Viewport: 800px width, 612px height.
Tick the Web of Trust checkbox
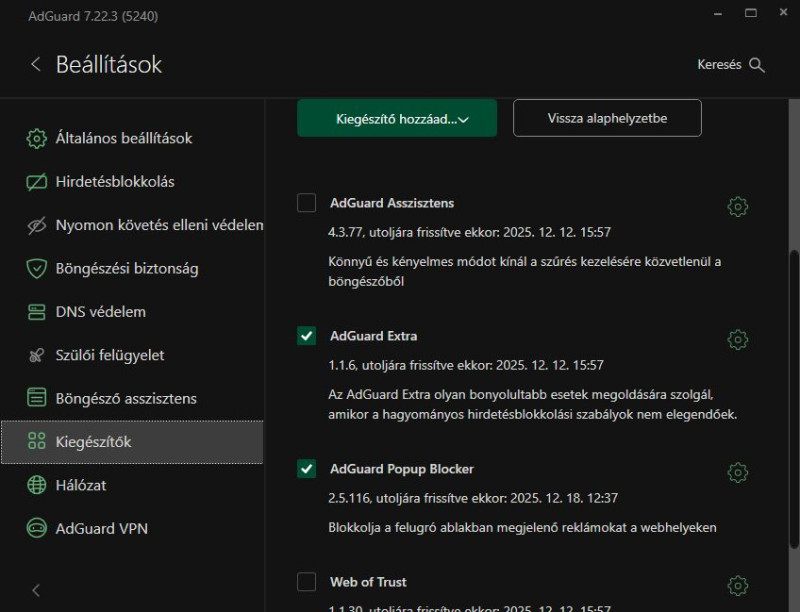tap(307, 582)
